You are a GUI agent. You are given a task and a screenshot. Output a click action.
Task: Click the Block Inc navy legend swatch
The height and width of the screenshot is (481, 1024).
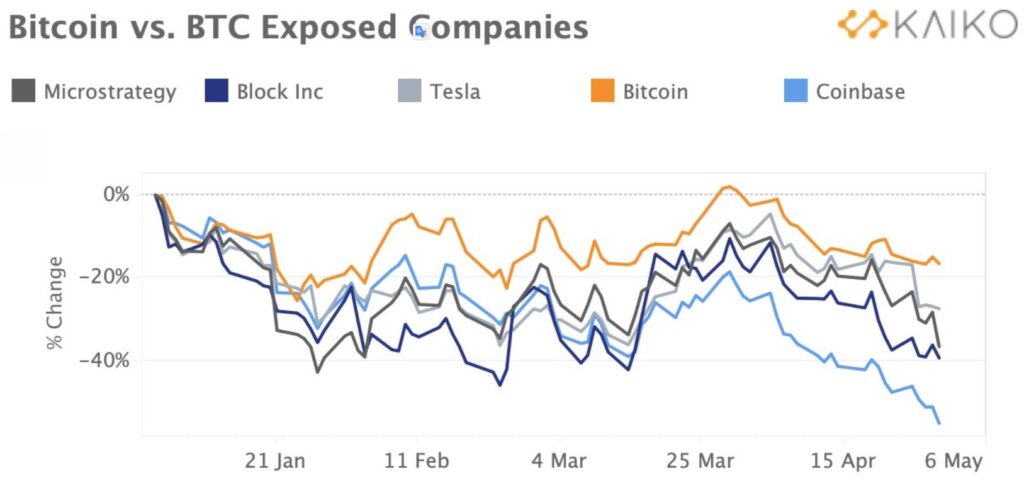coord(216,91)
